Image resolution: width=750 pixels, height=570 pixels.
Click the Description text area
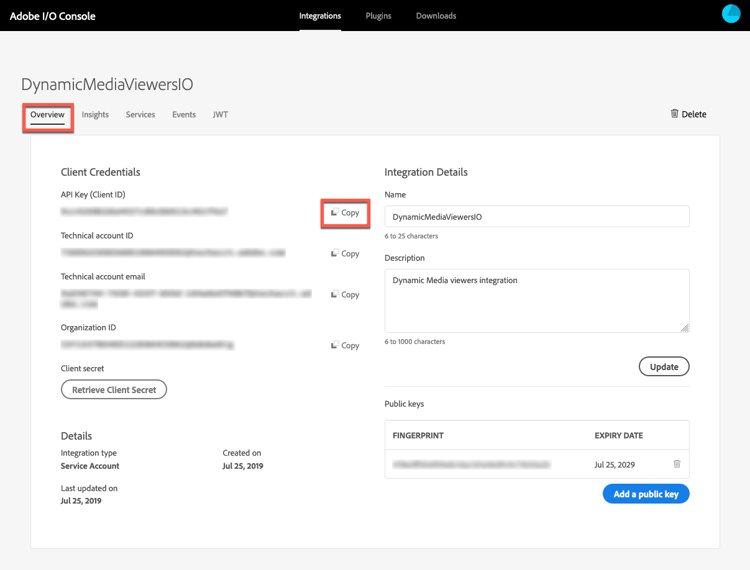537,301
